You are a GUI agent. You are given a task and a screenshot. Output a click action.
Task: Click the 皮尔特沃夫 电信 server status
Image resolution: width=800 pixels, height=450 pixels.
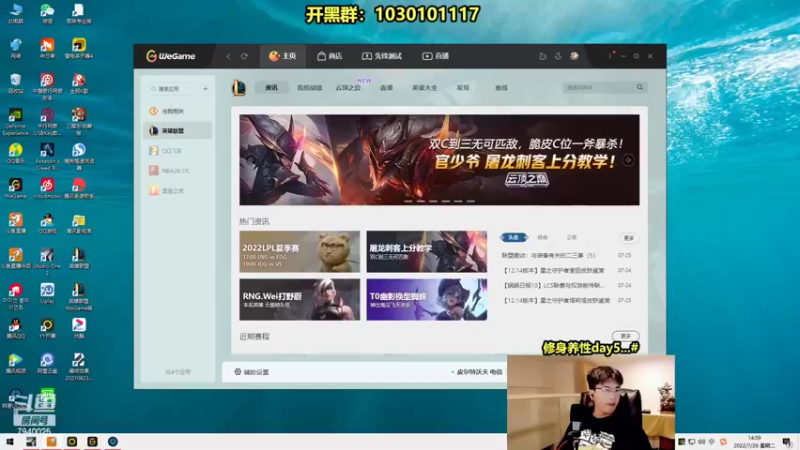pyautogui.click(x=477, y=372)
